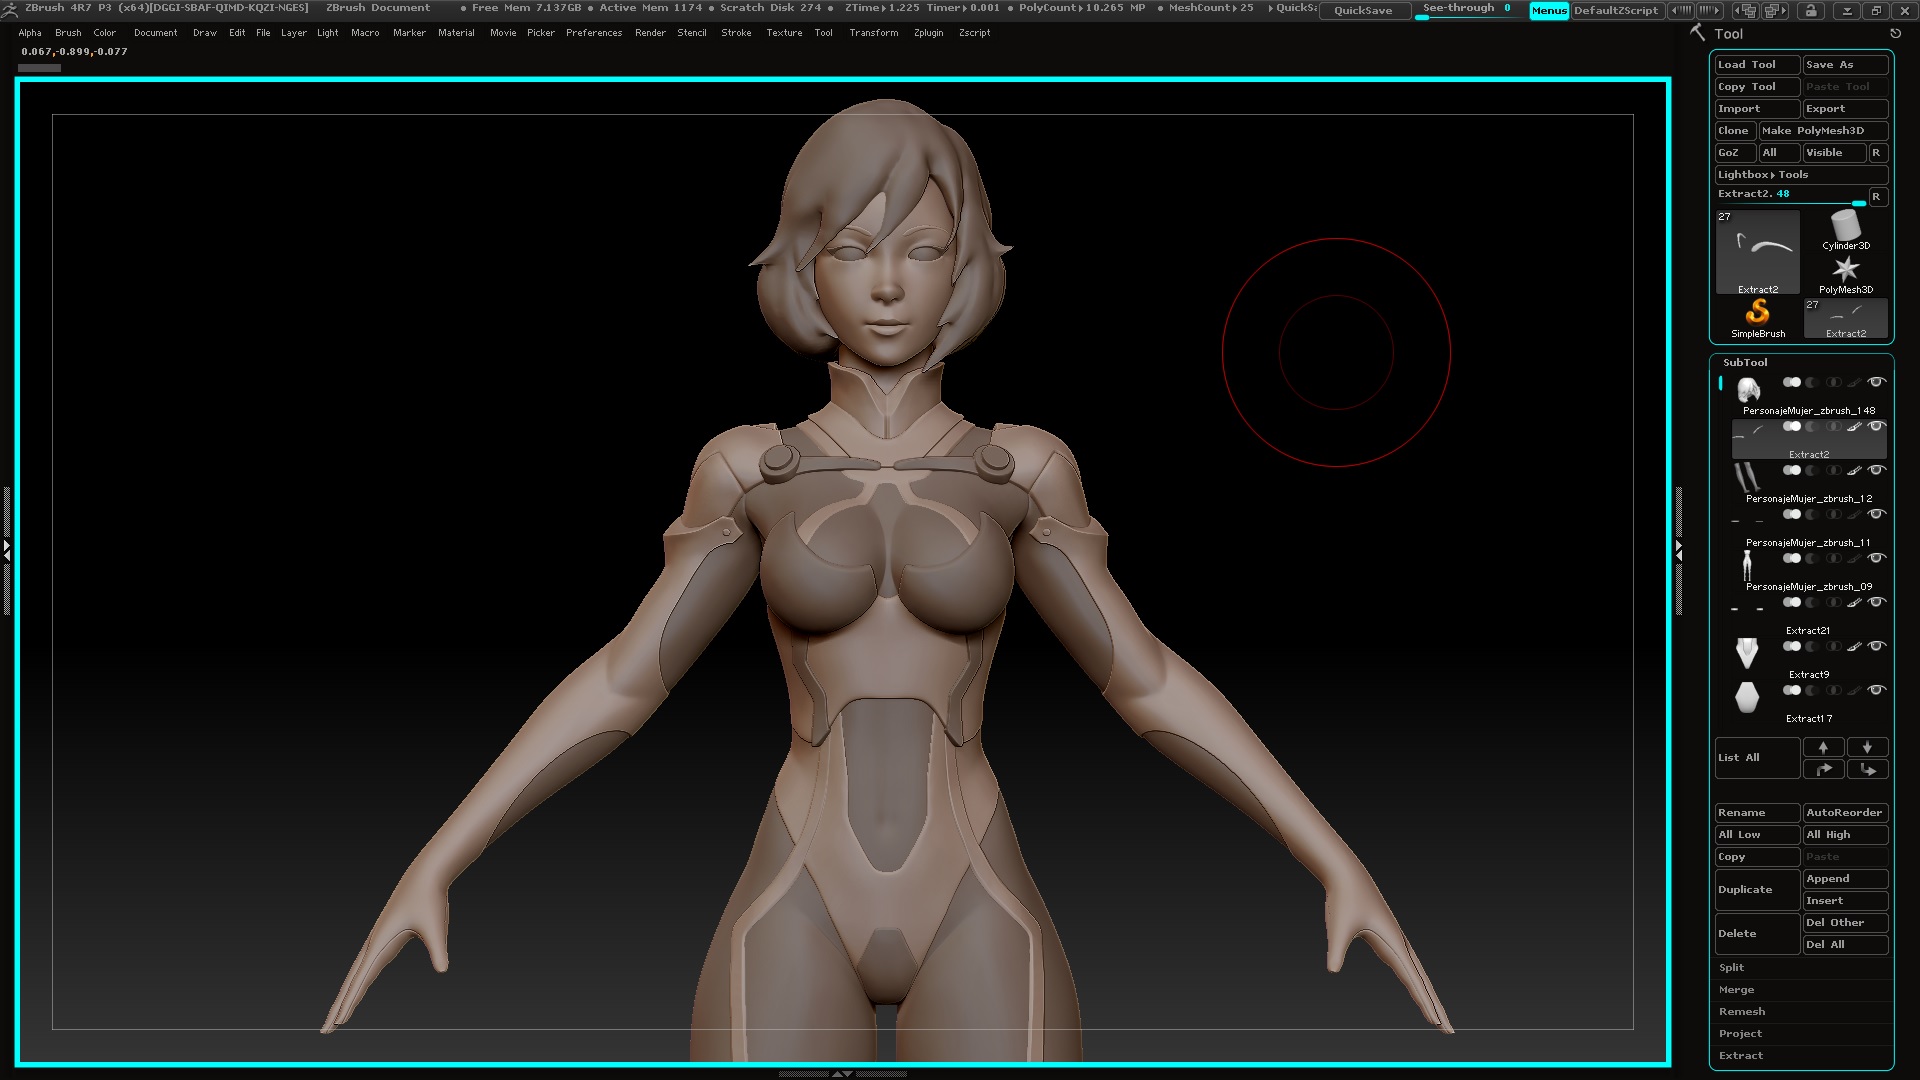Expand the Remesh section
This screenshot has width=1920, height=1080.
click(x=1741, y=1012)
